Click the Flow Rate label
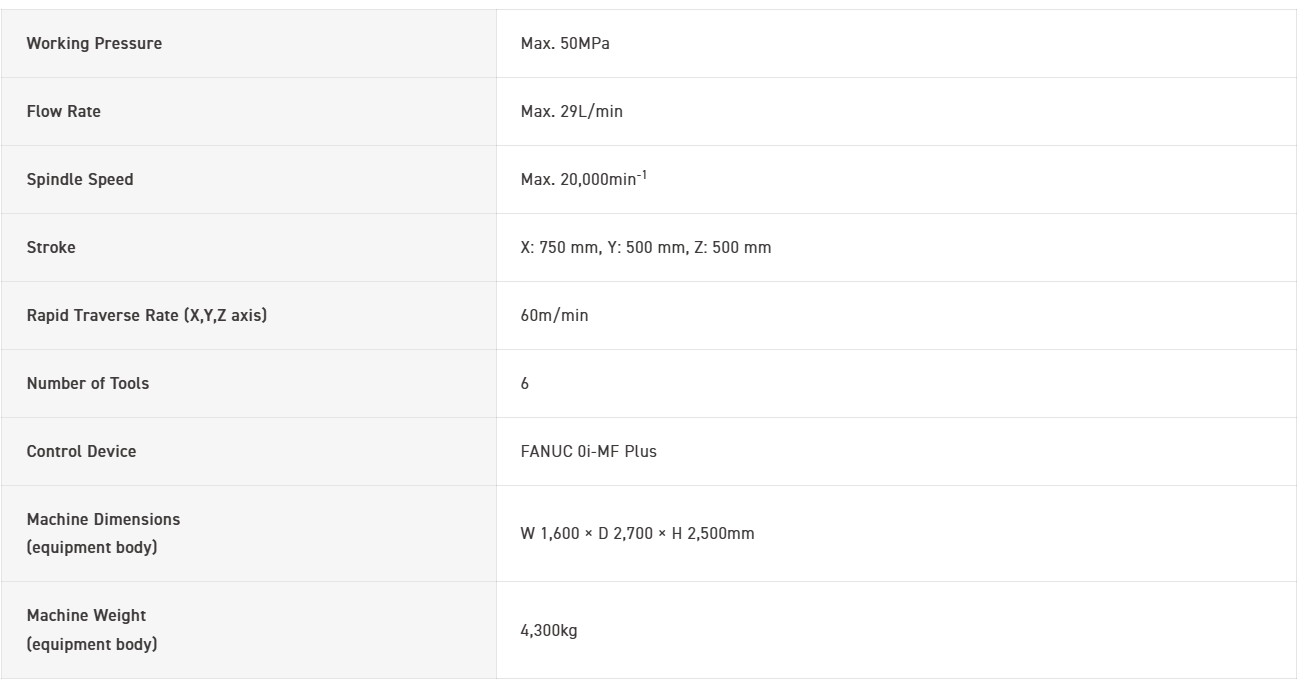 (x=64, y=112)
